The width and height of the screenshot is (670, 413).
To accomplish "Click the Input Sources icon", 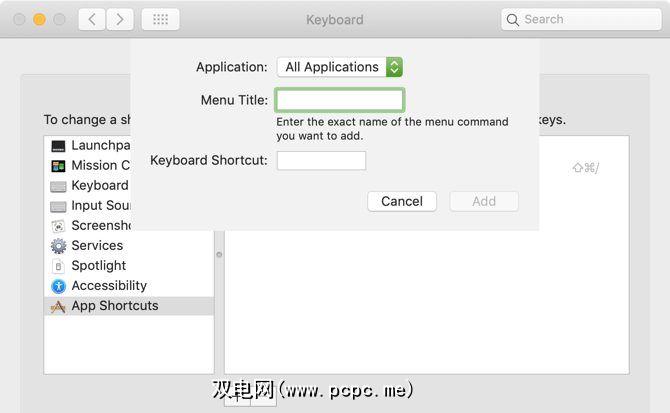I will (58, 206).
